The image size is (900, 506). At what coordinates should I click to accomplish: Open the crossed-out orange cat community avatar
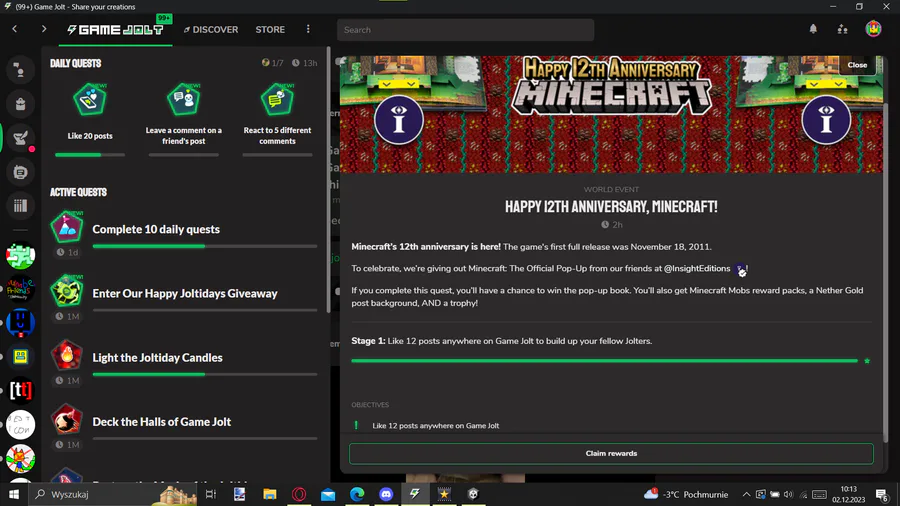(21, 458)
